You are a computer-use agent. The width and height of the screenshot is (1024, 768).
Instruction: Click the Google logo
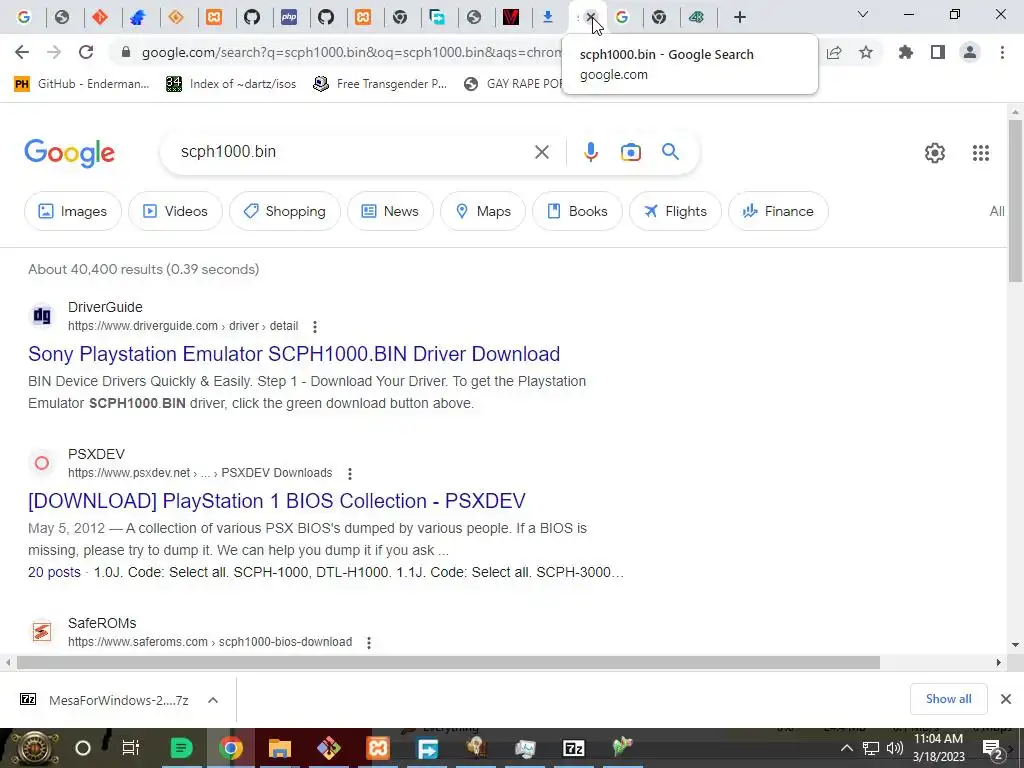click(x=69, y=153)
